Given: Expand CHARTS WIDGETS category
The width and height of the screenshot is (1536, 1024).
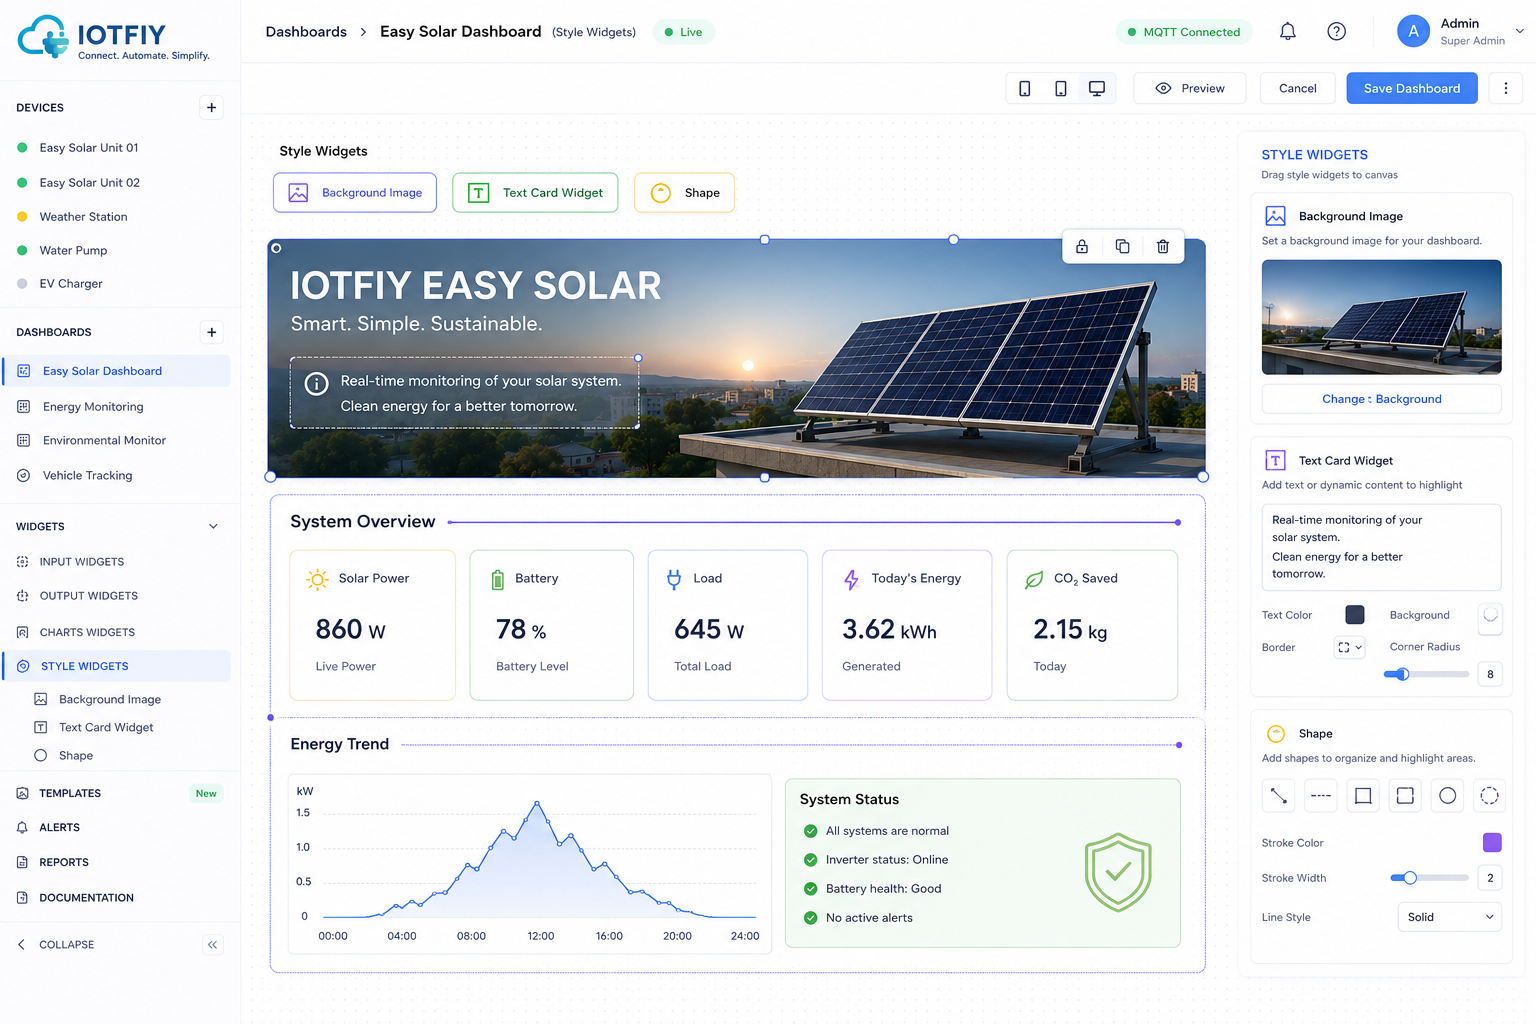Looking at the screenshot, I should pos(87,633).
